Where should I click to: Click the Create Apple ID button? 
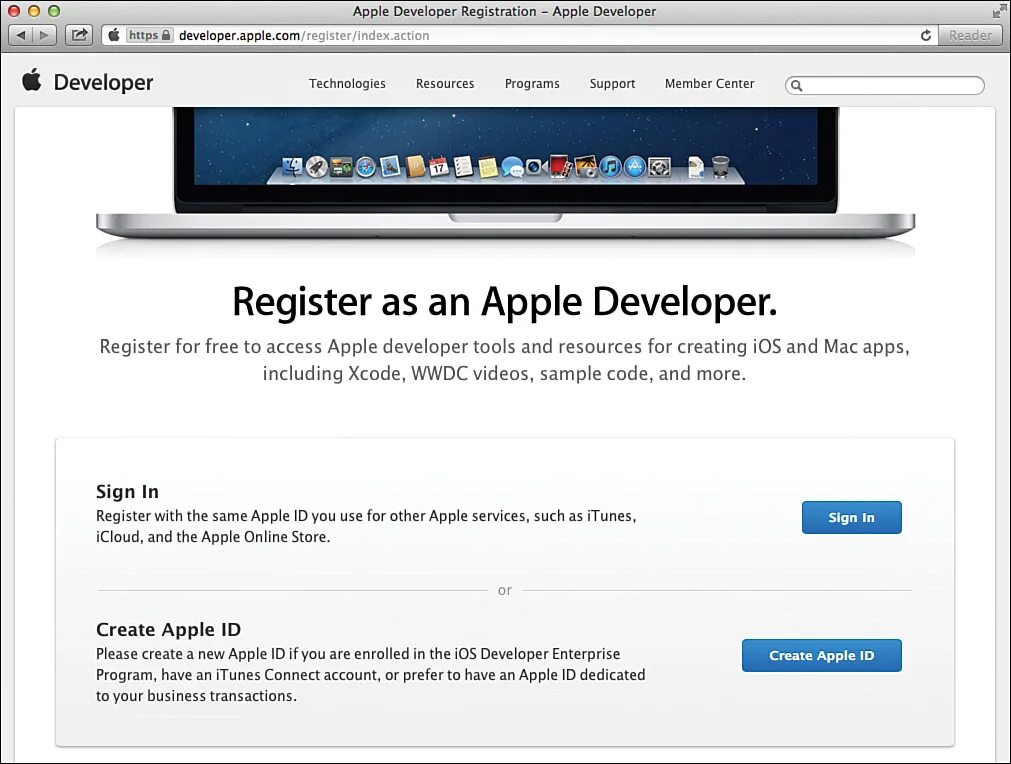821,655
